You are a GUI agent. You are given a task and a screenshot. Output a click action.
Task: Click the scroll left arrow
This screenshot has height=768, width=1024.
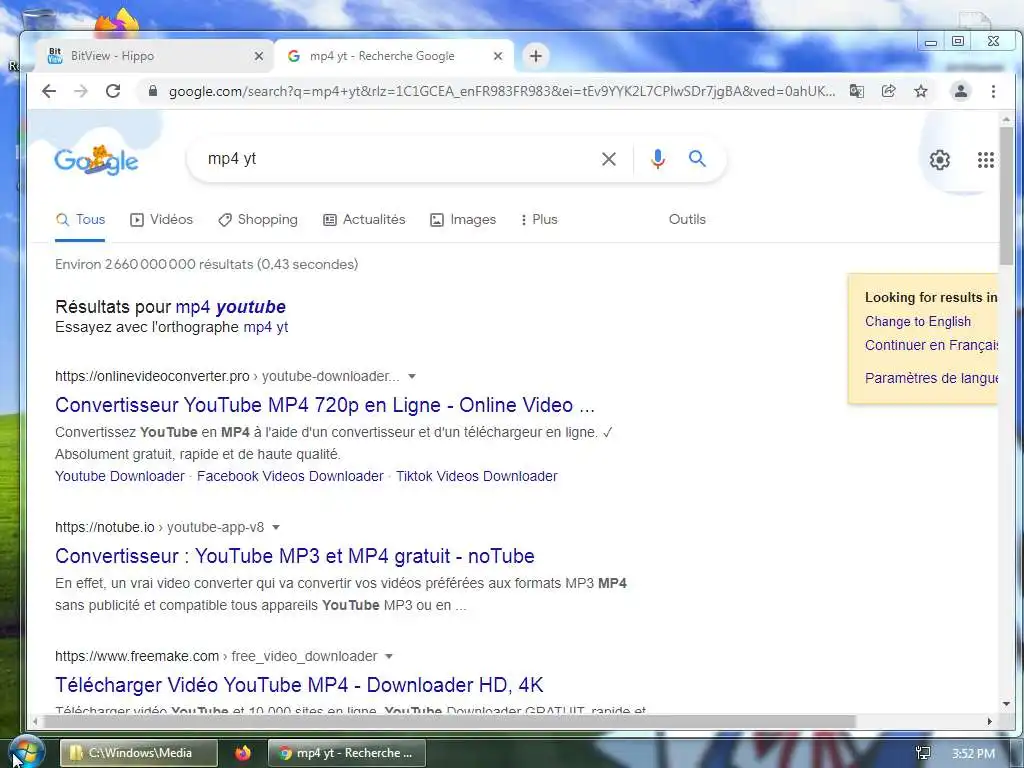(35, 721)
